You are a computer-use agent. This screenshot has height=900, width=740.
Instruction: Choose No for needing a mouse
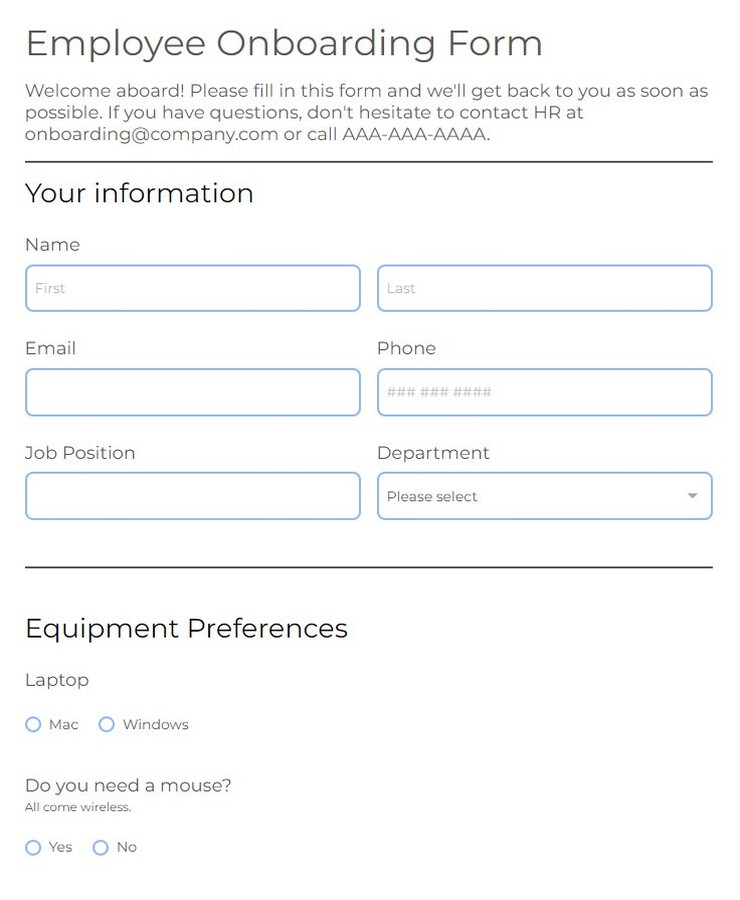point(100,847)
